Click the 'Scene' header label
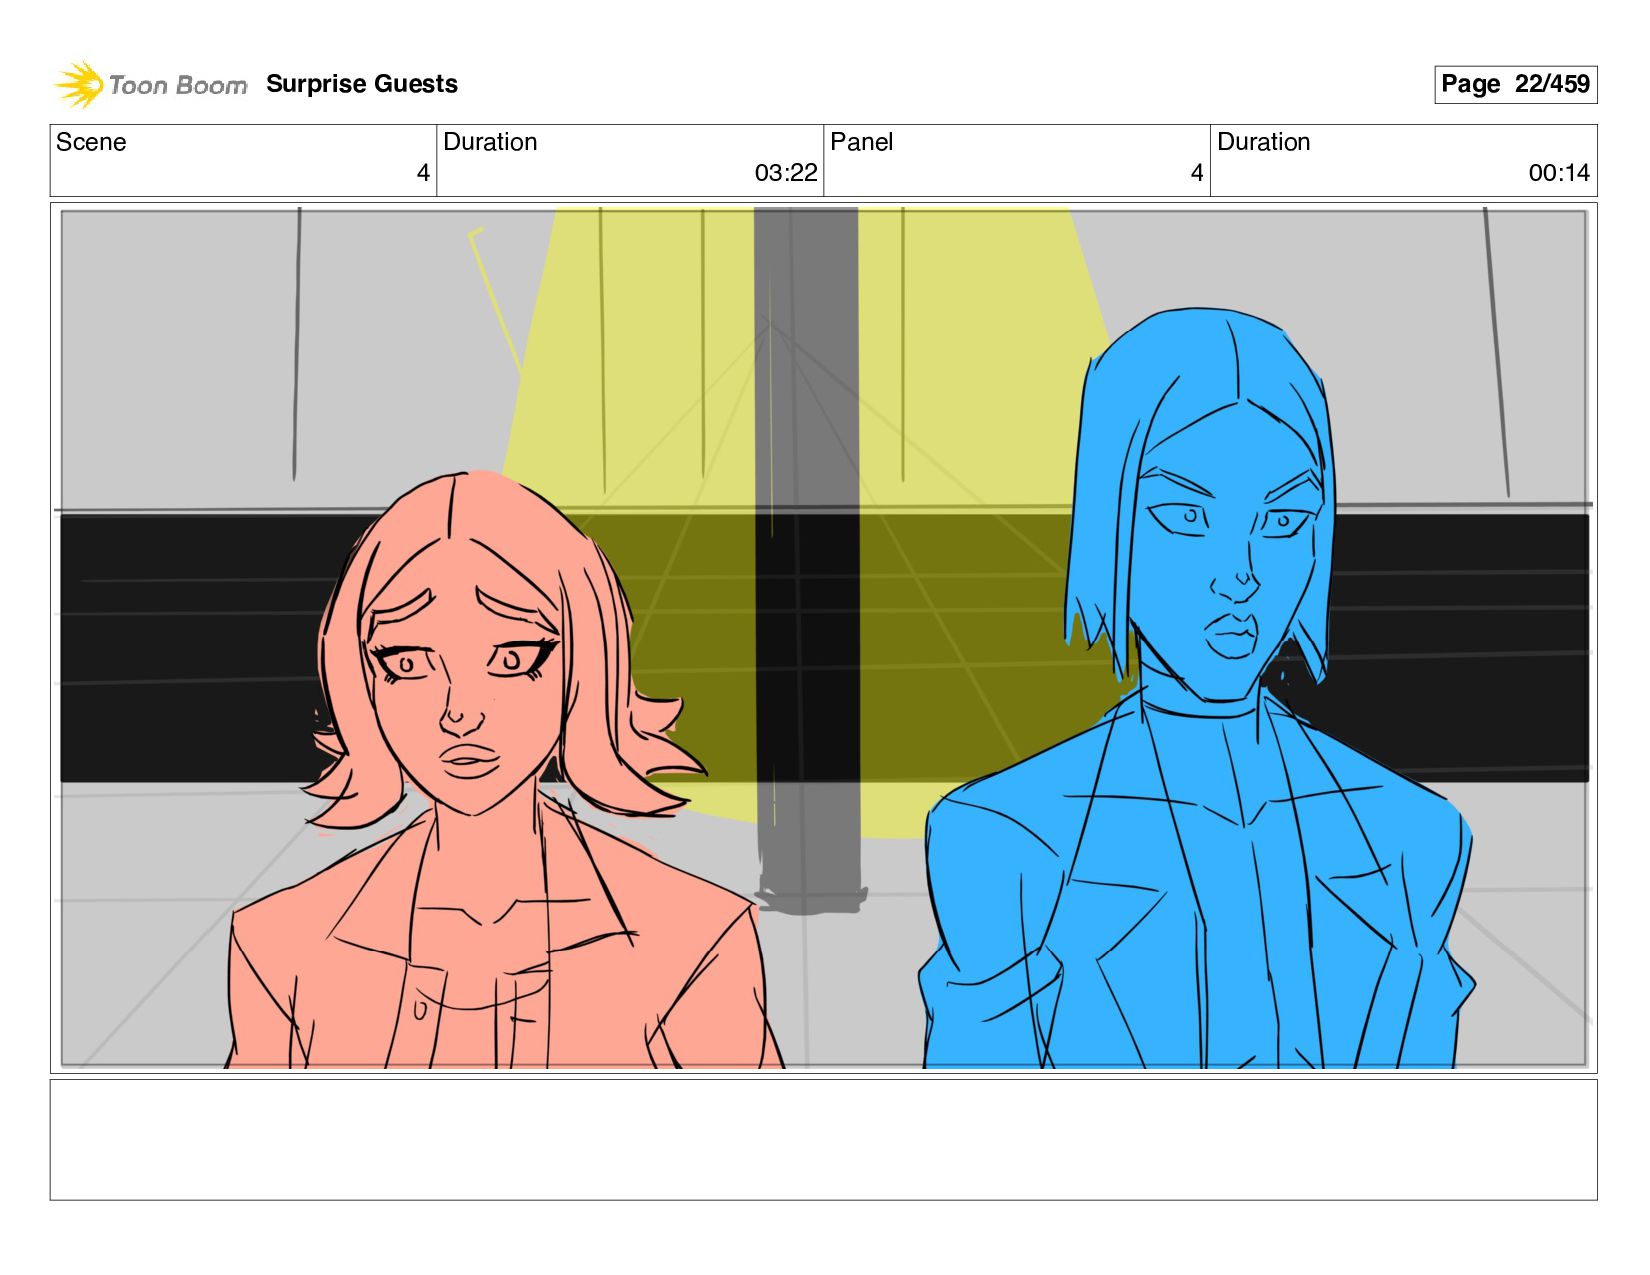 click(91, 142)
